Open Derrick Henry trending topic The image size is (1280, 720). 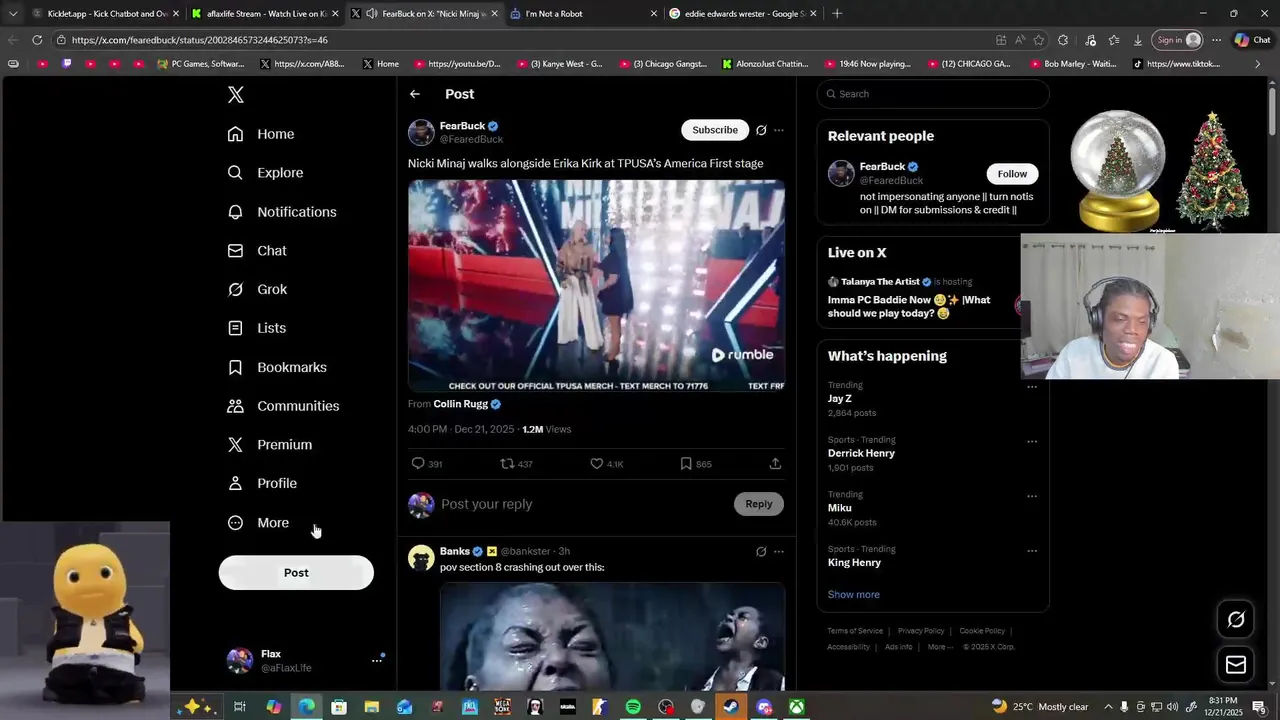(861, 453)
